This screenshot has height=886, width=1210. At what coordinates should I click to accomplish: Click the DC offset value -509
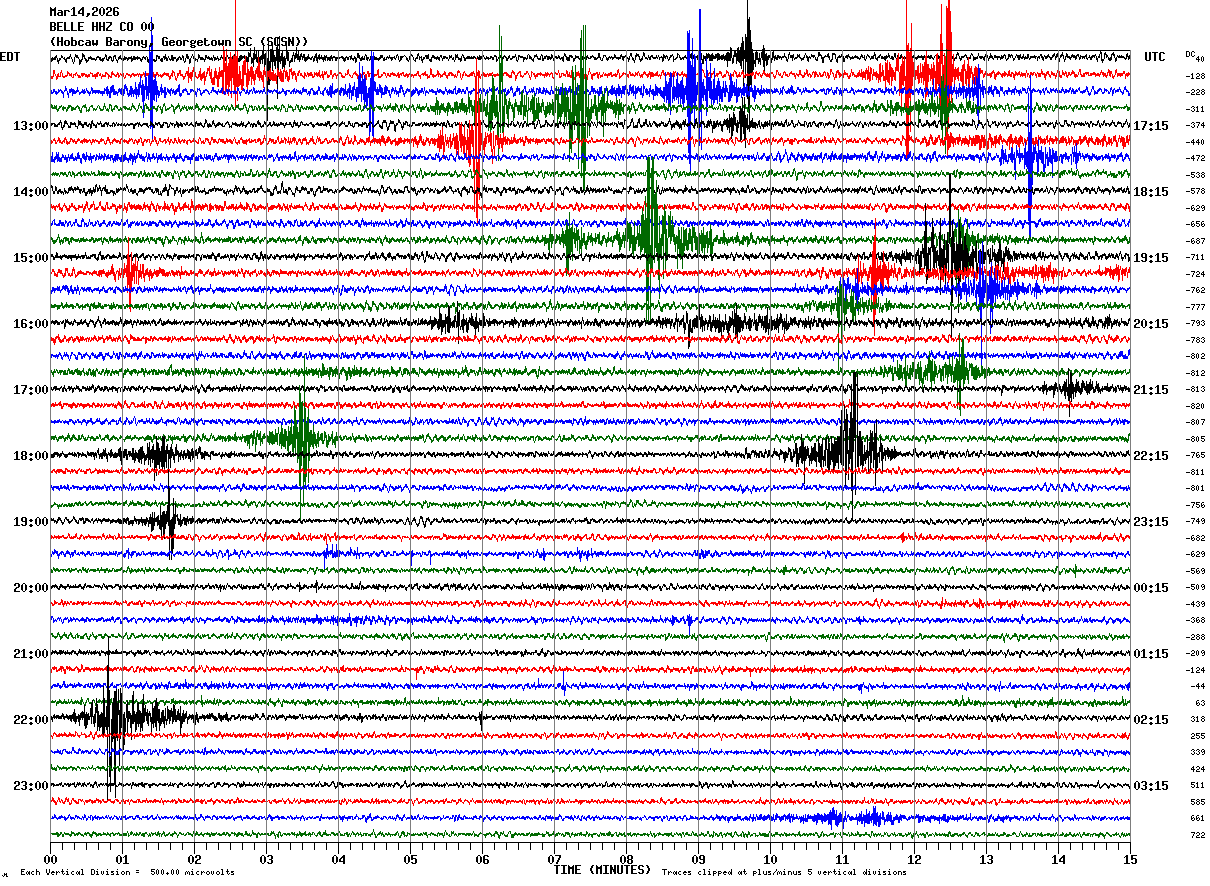pos(1195,587)
